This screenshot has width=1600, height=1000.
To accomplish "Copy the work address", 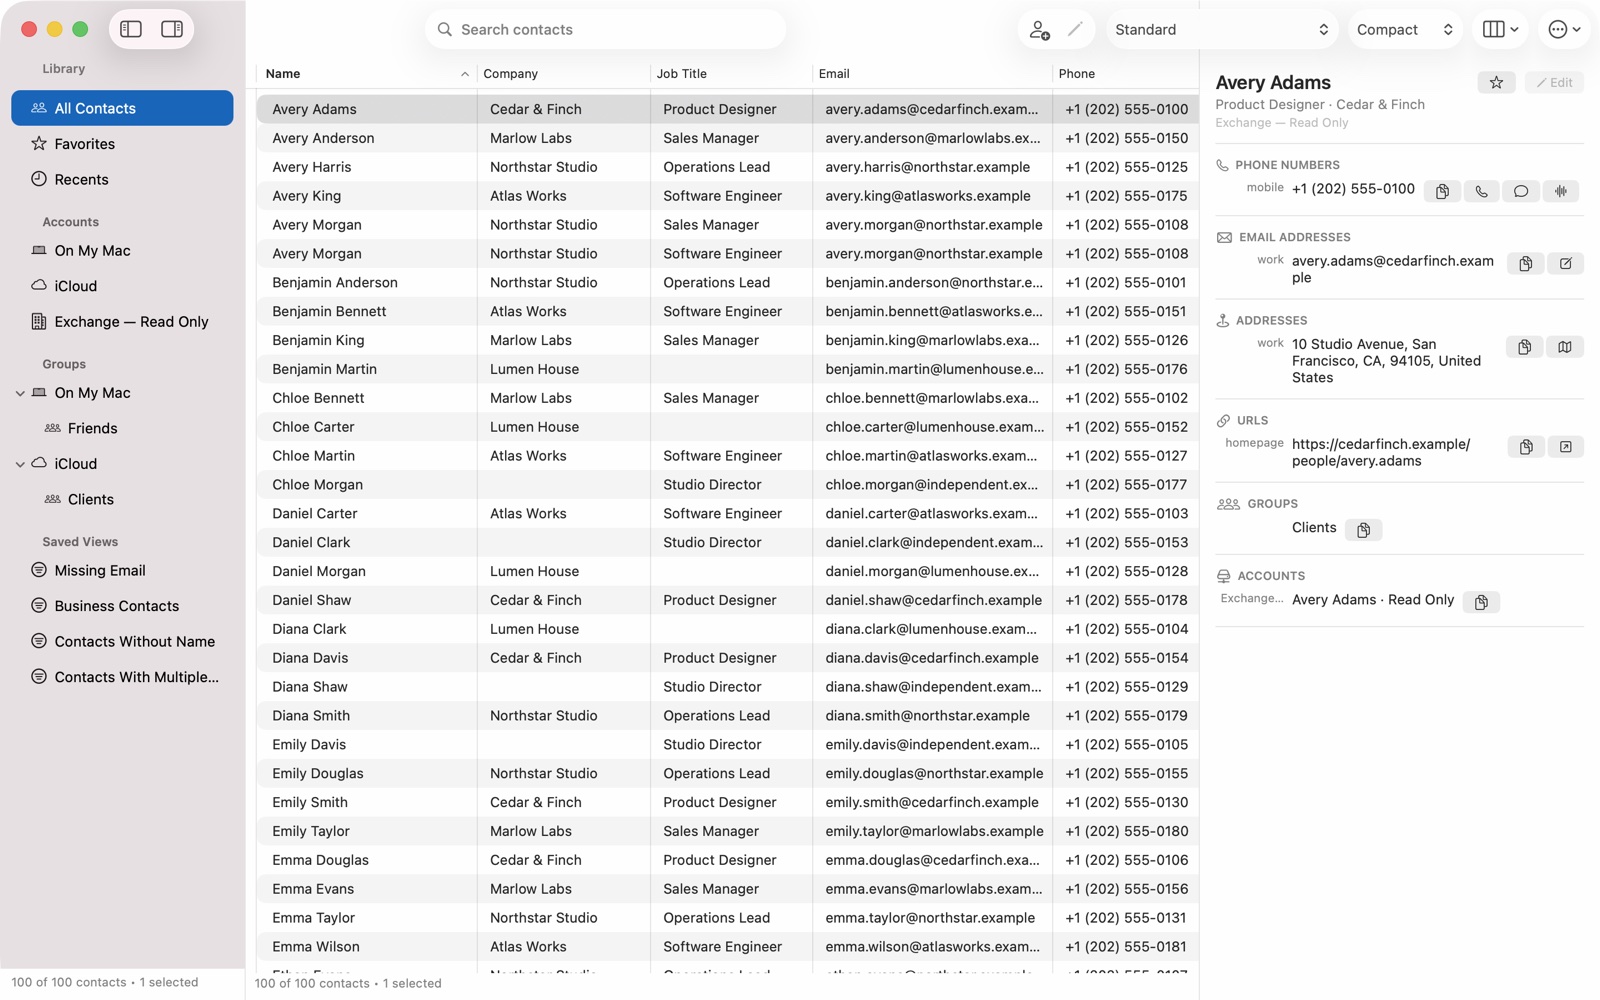I will [x=1525, y=347].
